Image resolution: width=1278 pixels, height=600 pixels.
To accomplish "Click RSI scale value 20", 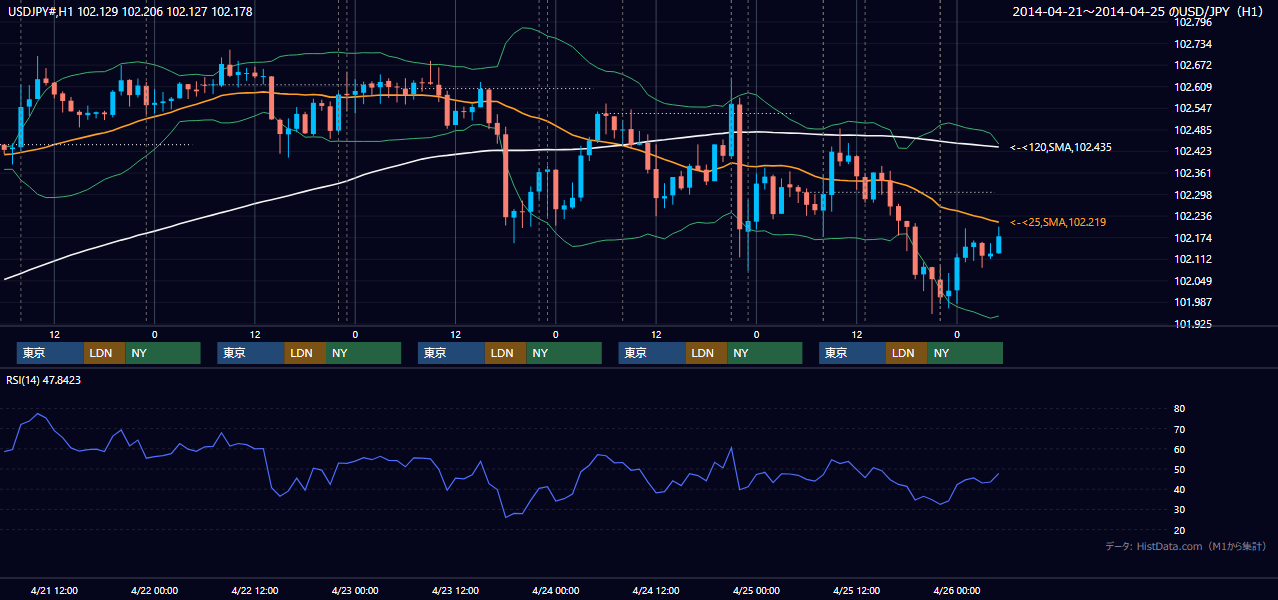I will [x=1180, y=530].
